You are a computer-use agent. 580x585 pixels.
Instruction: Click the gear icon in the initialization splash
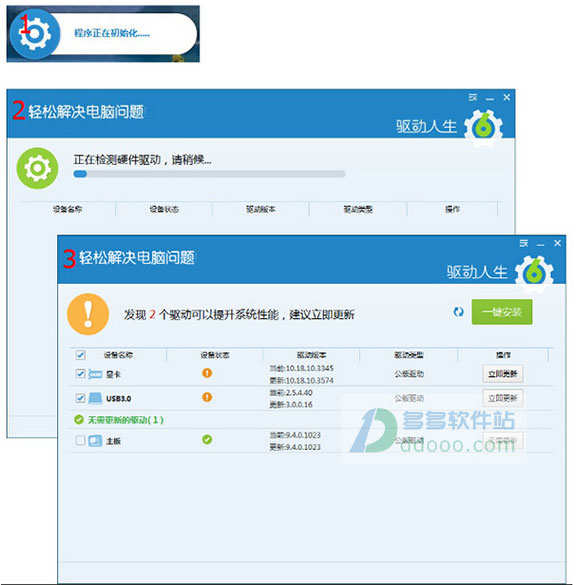point(35,34)
